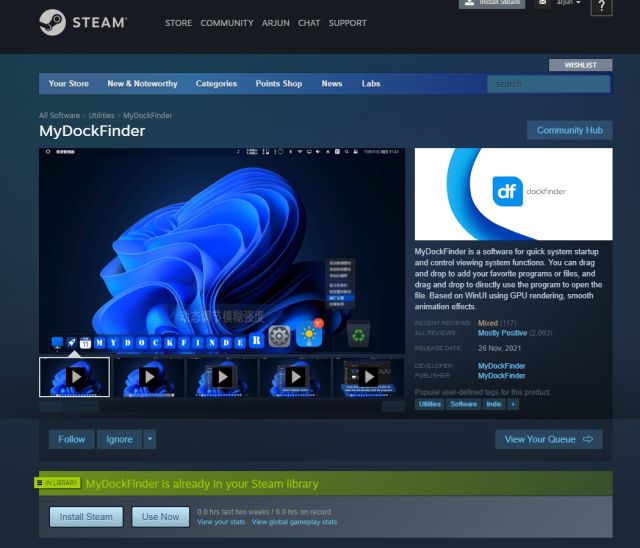Expand the arjun account dropdown
640x548 pixels.
(568, 3)
